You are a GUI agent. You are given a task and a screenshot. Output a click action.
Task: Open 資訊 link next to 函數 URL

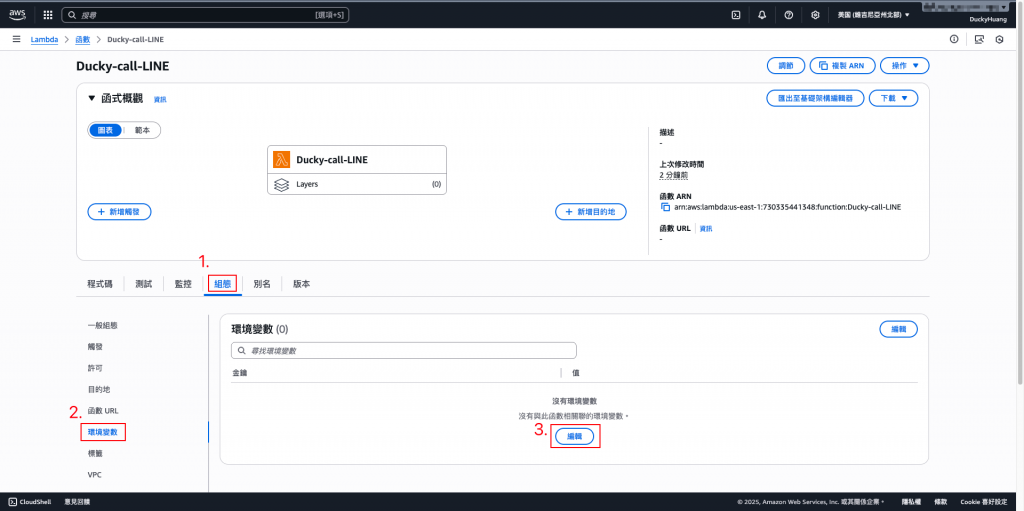click(706, 229)
